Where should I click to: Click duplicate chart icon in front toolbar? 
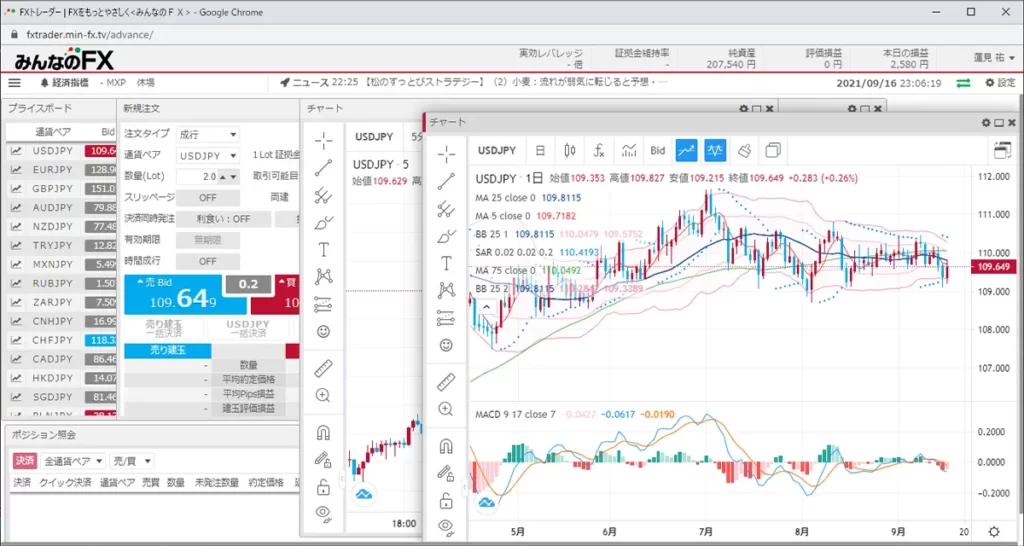click(773, 151)
